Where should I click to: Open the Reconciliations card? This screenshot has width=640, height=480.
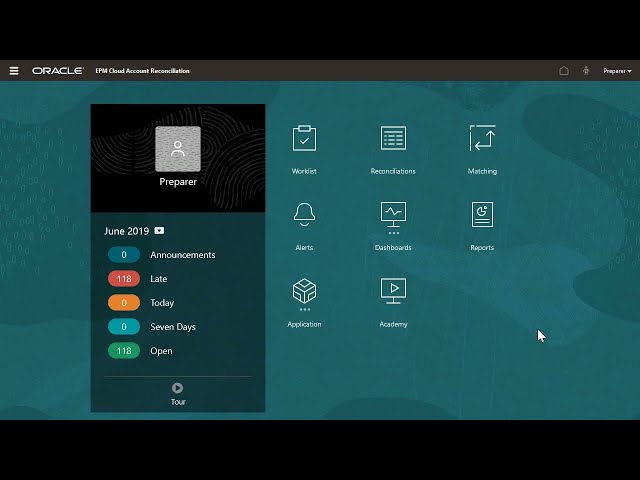pyautogui.click(x=393, y=150)
